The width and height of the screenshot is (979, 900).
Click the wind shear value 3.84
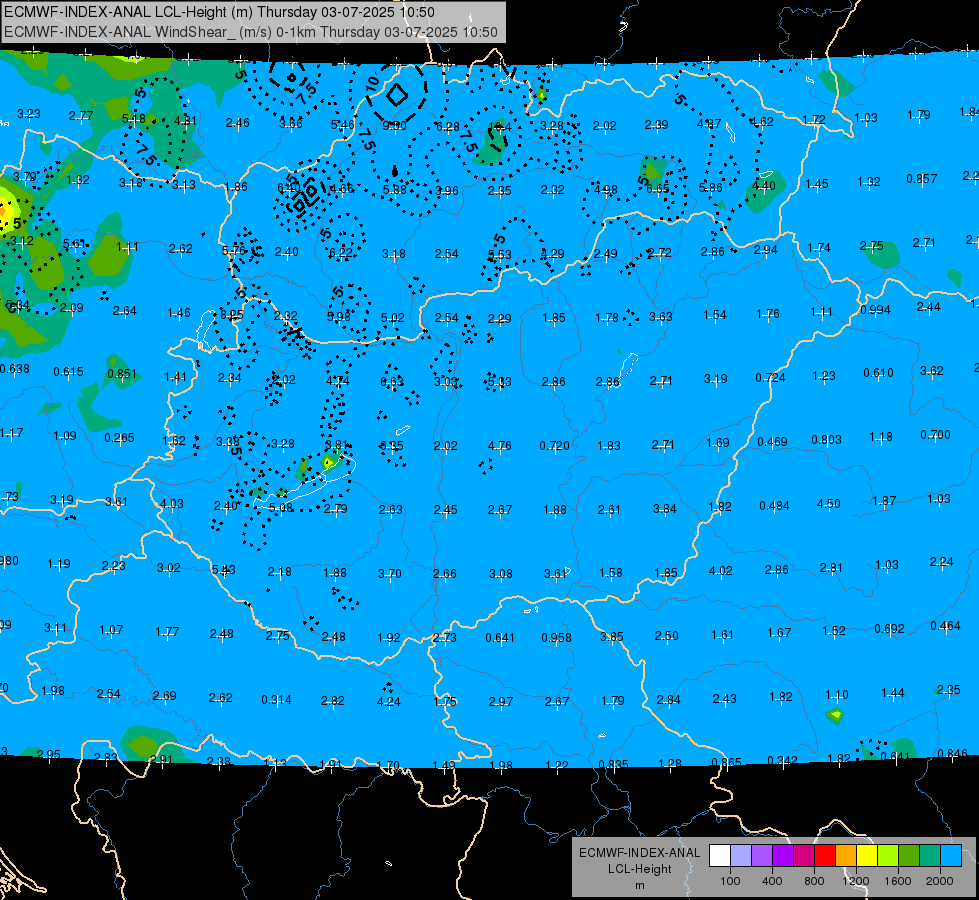664,509
